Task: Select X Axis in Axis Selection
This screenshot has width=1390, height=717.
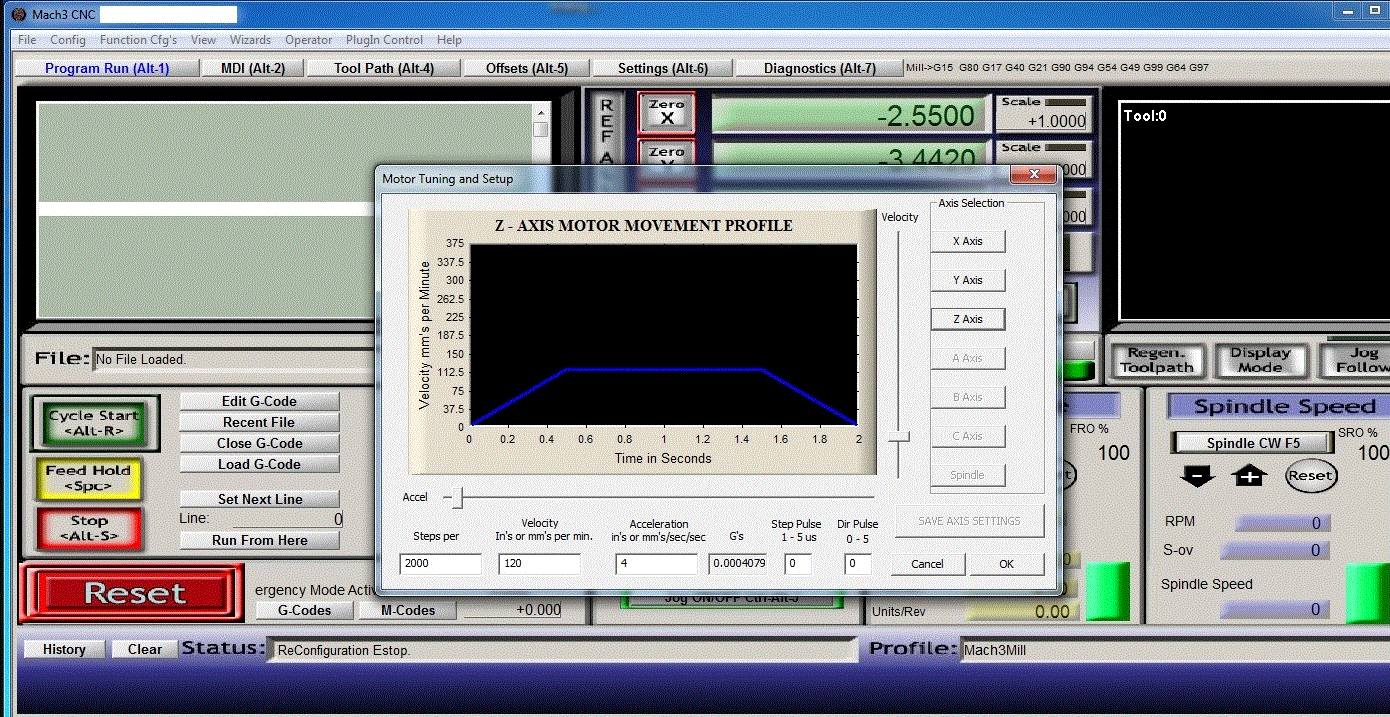Action: pyautogui.click(x=967, y=241)
